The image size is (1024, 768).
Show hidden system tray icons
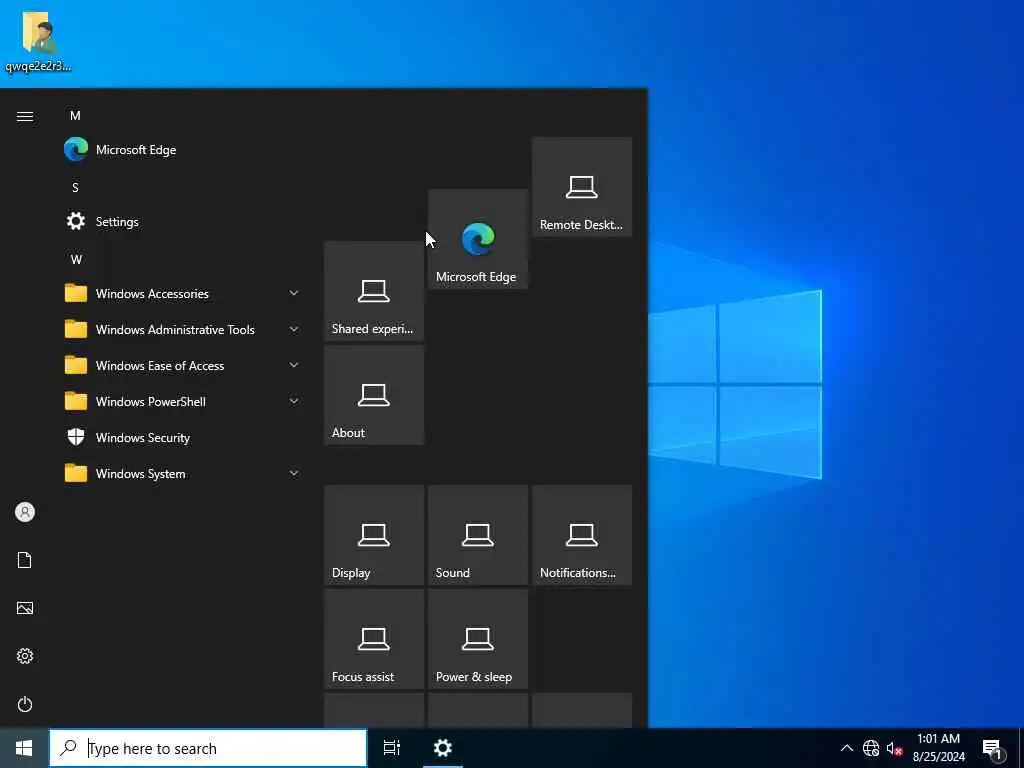click(846, 748)
